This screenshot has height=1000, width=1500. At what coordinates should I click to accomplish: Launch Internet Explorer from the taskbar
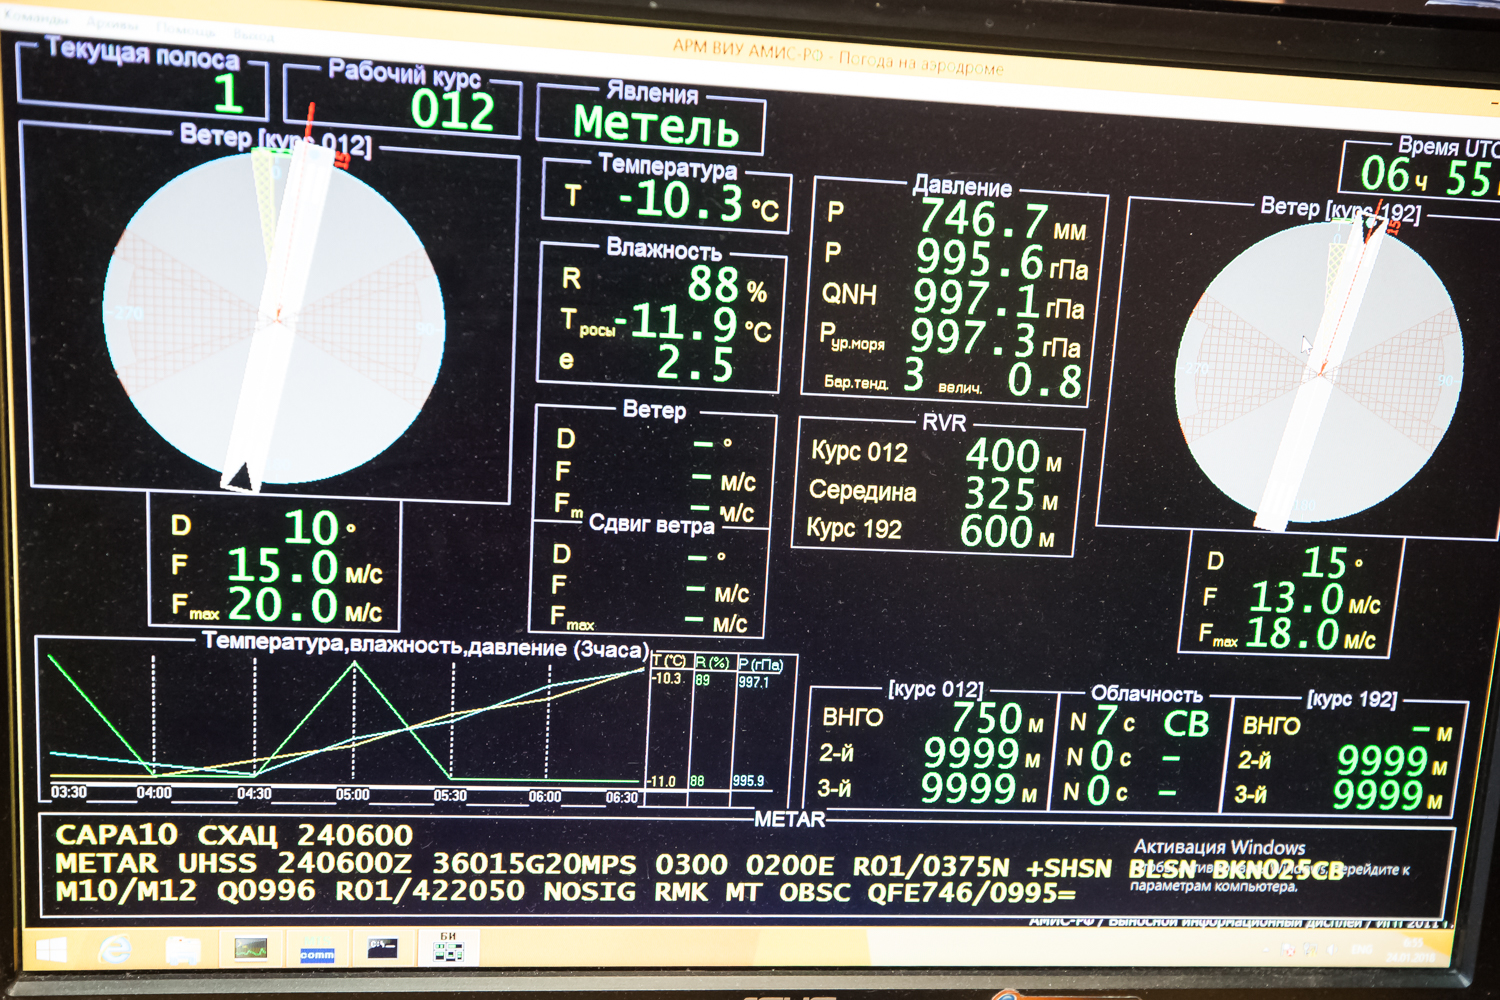pos(115,949)
